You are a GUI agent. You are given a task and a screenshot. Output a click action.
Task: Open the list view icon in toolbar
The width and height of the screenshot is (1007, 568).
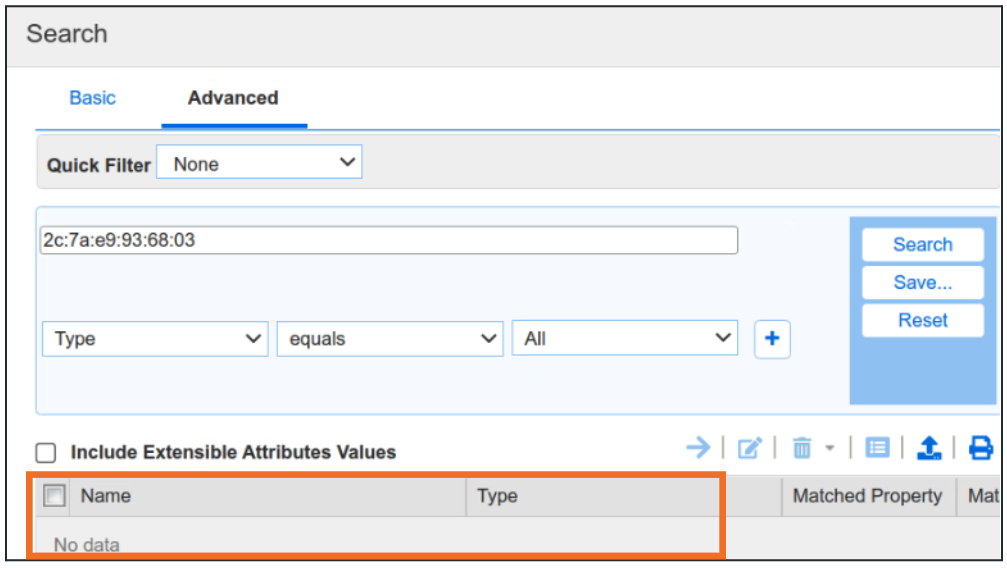877,449
